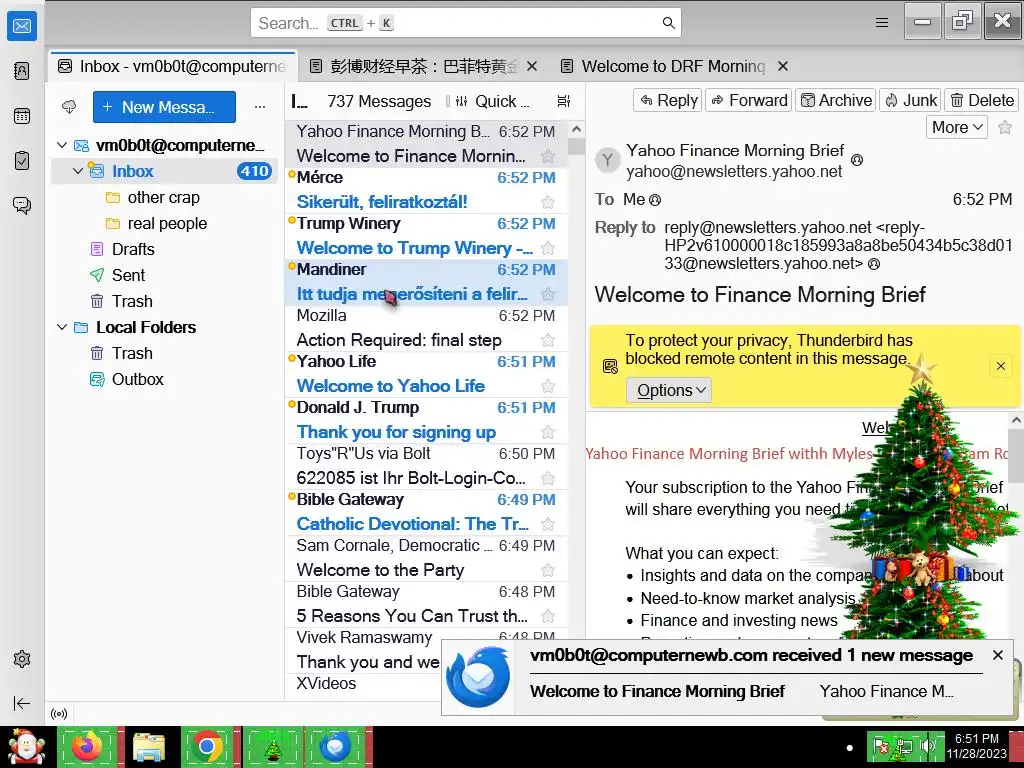The image size is (1024, 768).
Task: Click the search magnifier icon
Action: [x=668, y=23]
